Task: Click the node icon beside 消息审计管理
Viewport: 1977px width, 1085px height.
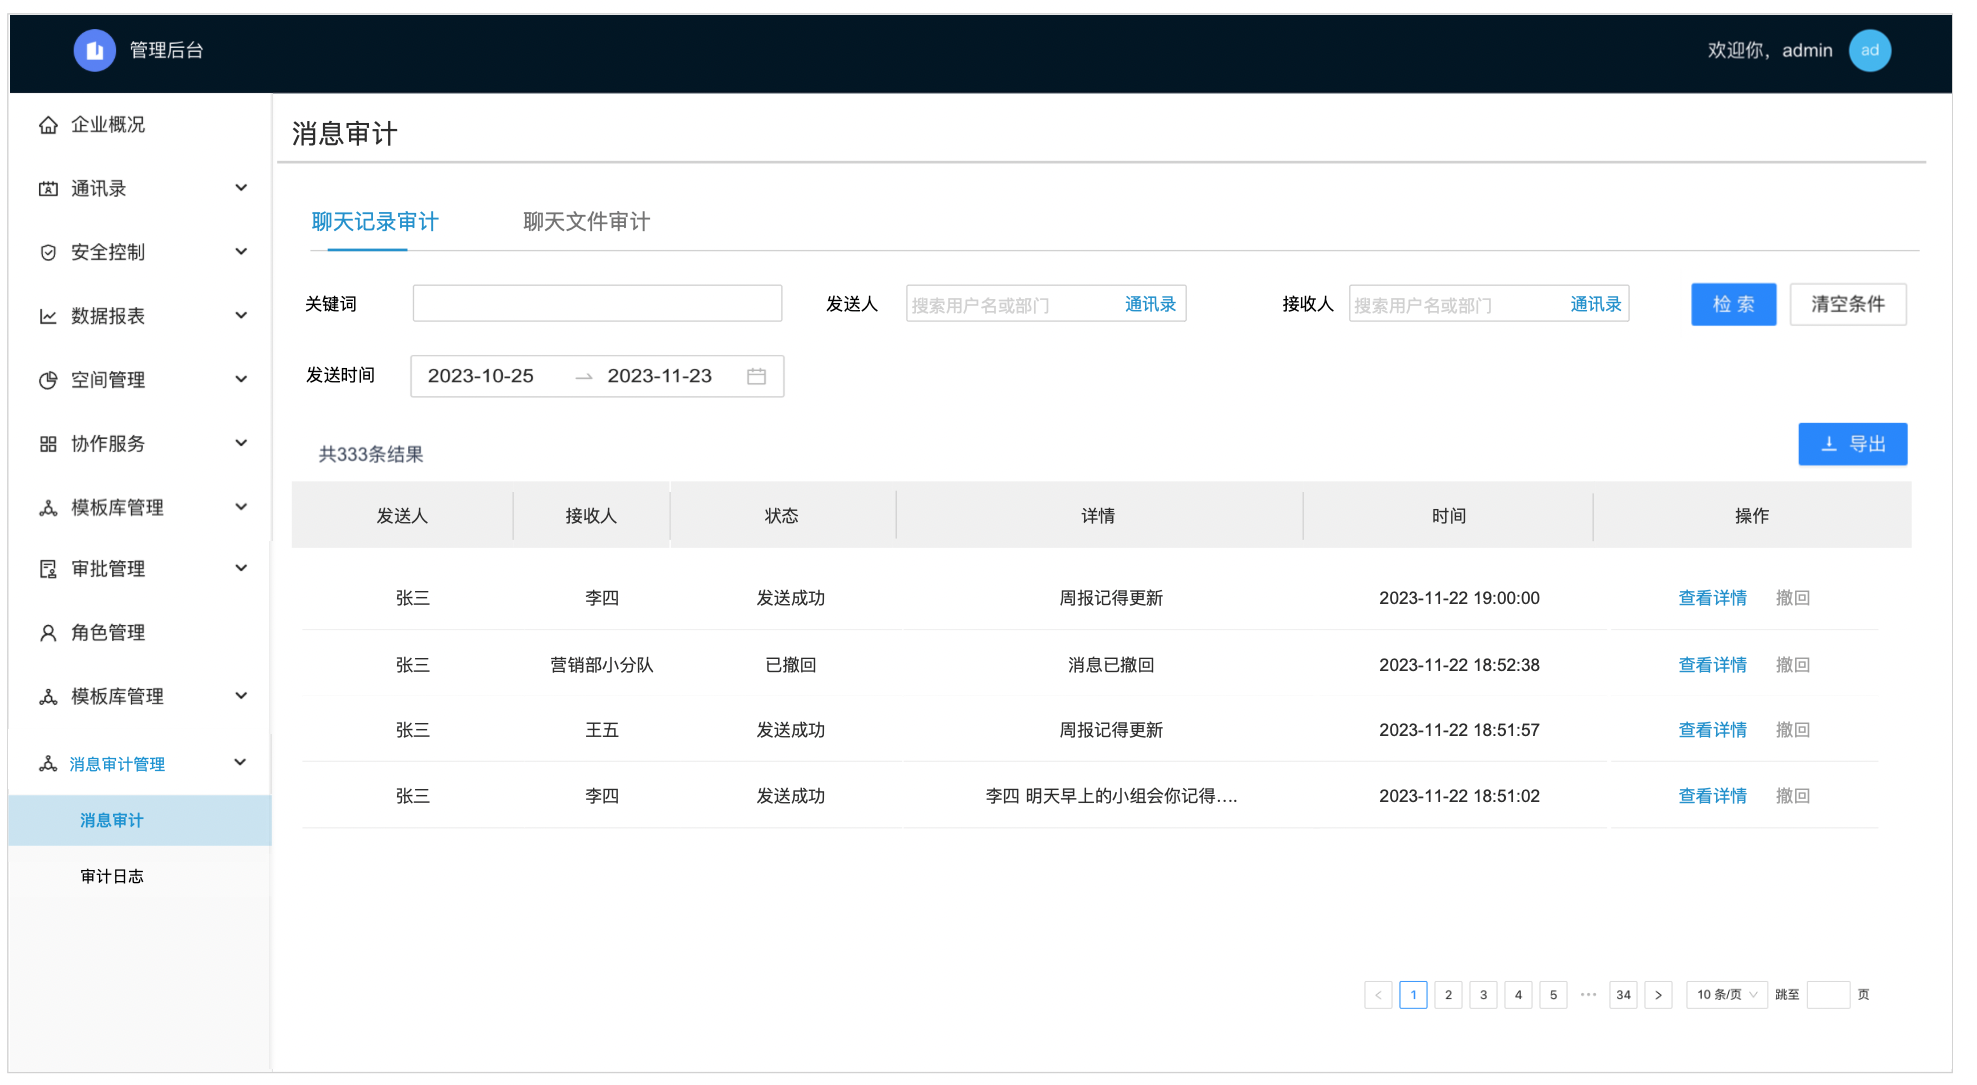Action: click(48, 764)
